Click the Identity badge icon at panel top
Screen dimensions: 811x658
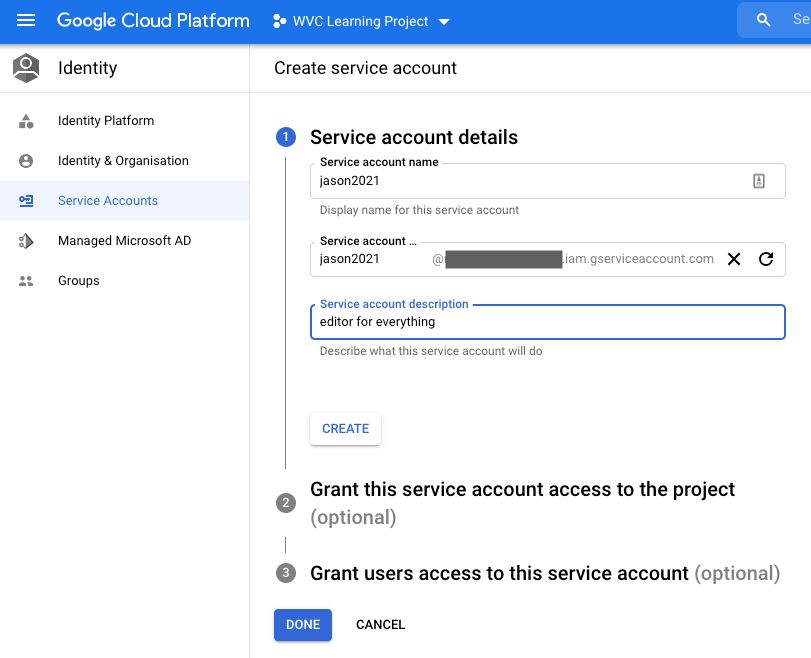[x=25, y=67]
